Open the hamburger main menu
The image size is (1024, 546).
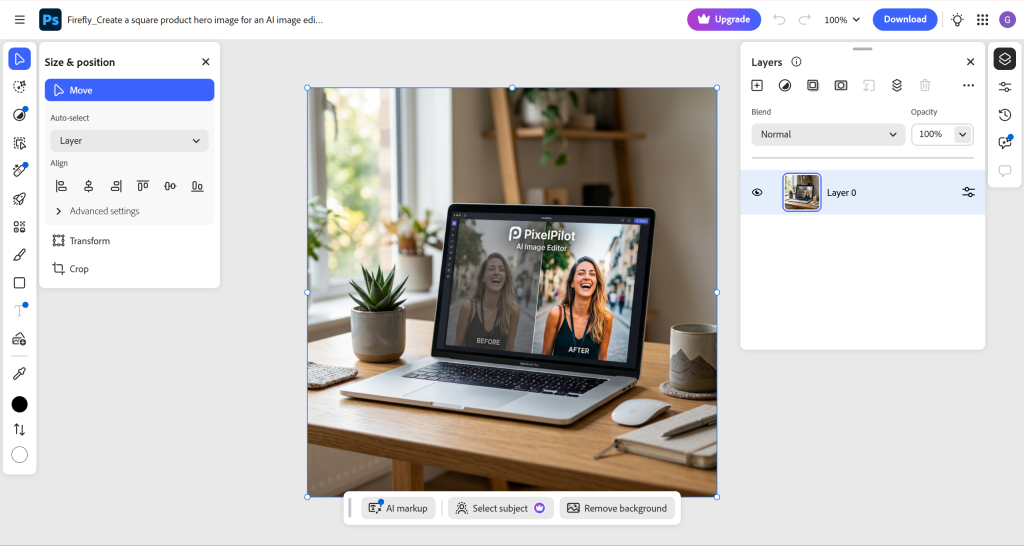(x=20, y=20)
